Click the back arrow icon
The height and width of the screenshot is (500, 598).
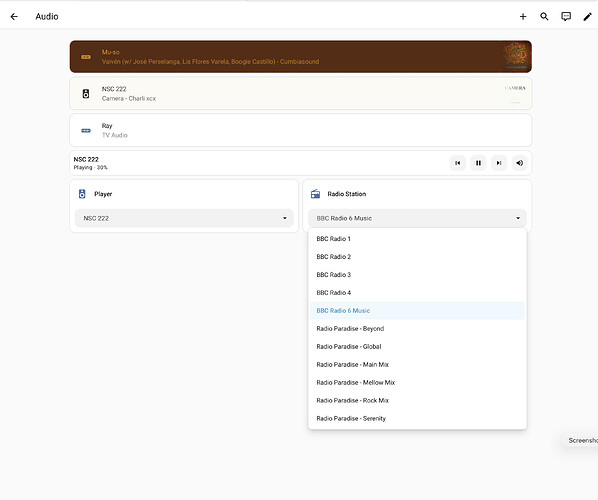(14, 16)
